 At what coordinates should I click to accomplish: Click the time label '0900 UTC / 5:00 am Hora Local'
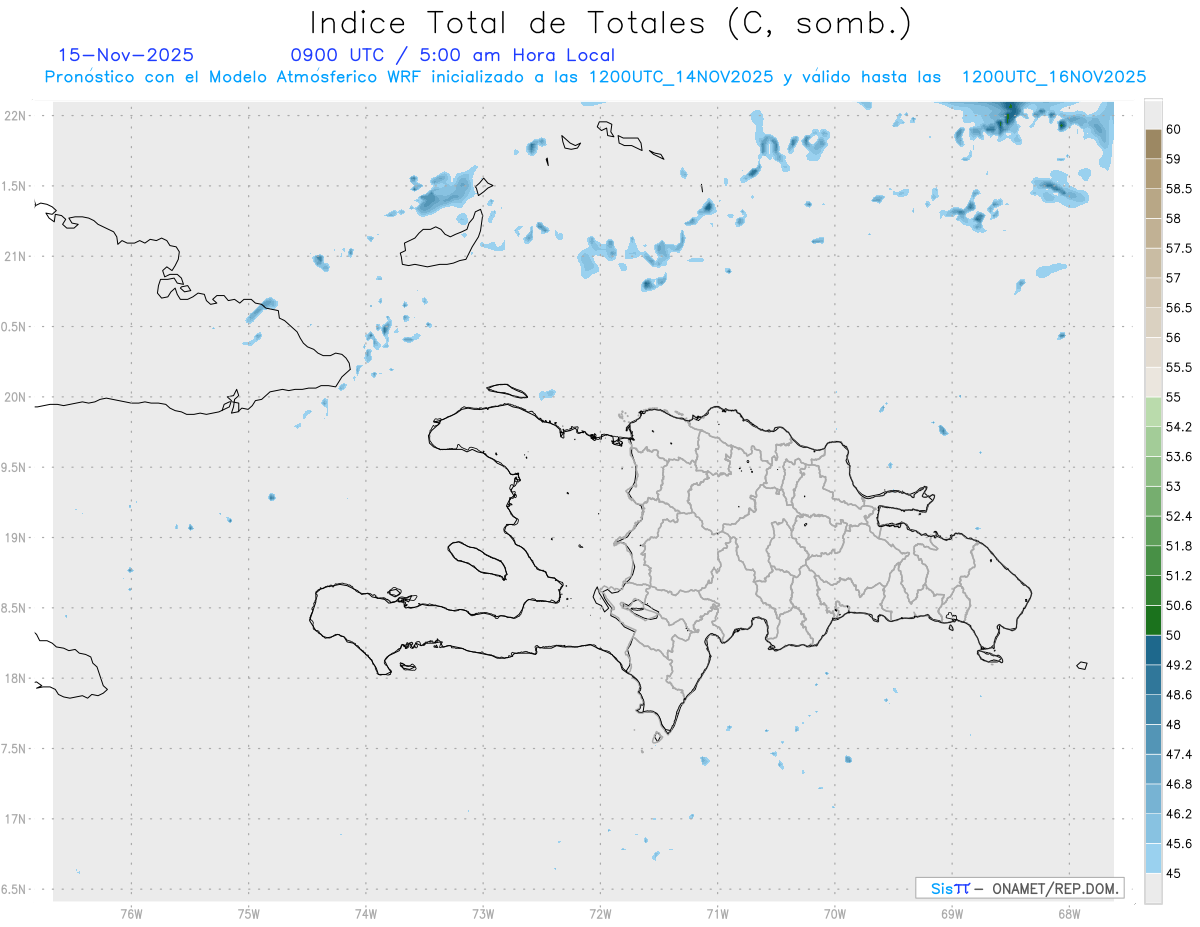452,55
